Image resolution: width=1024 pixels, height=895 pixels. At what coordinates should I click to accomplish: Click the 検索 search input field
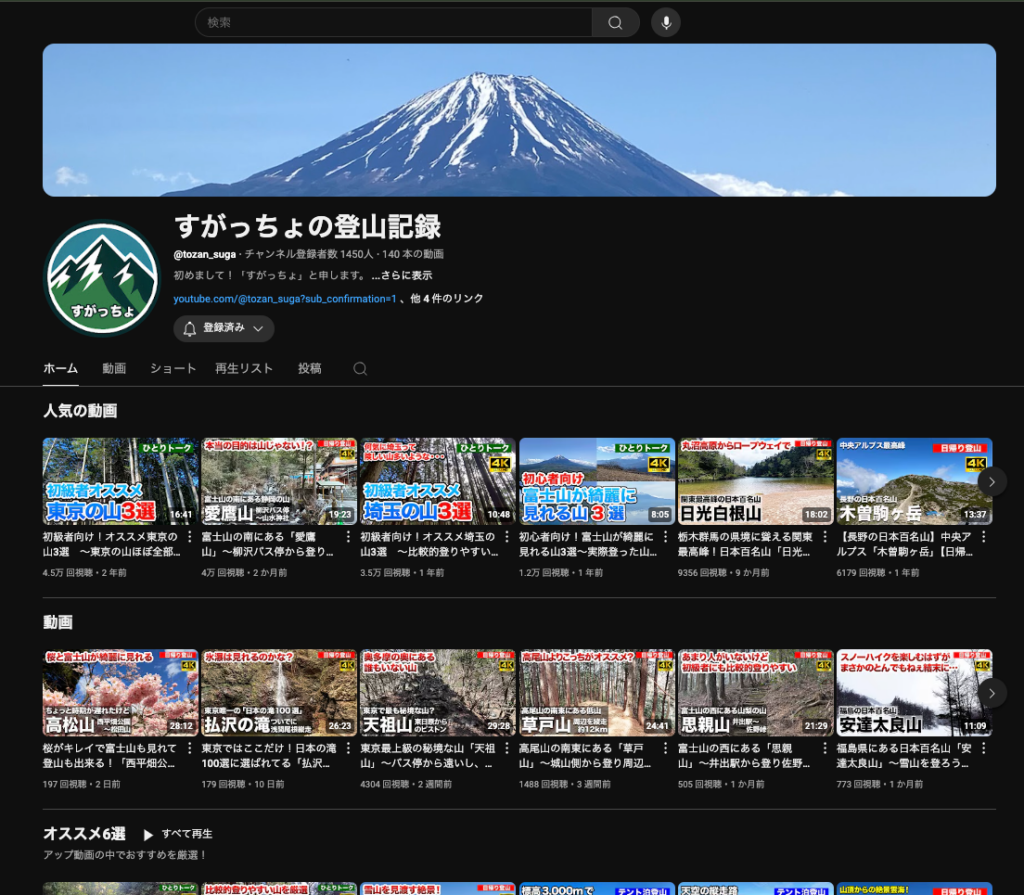[x=395, y=23]
